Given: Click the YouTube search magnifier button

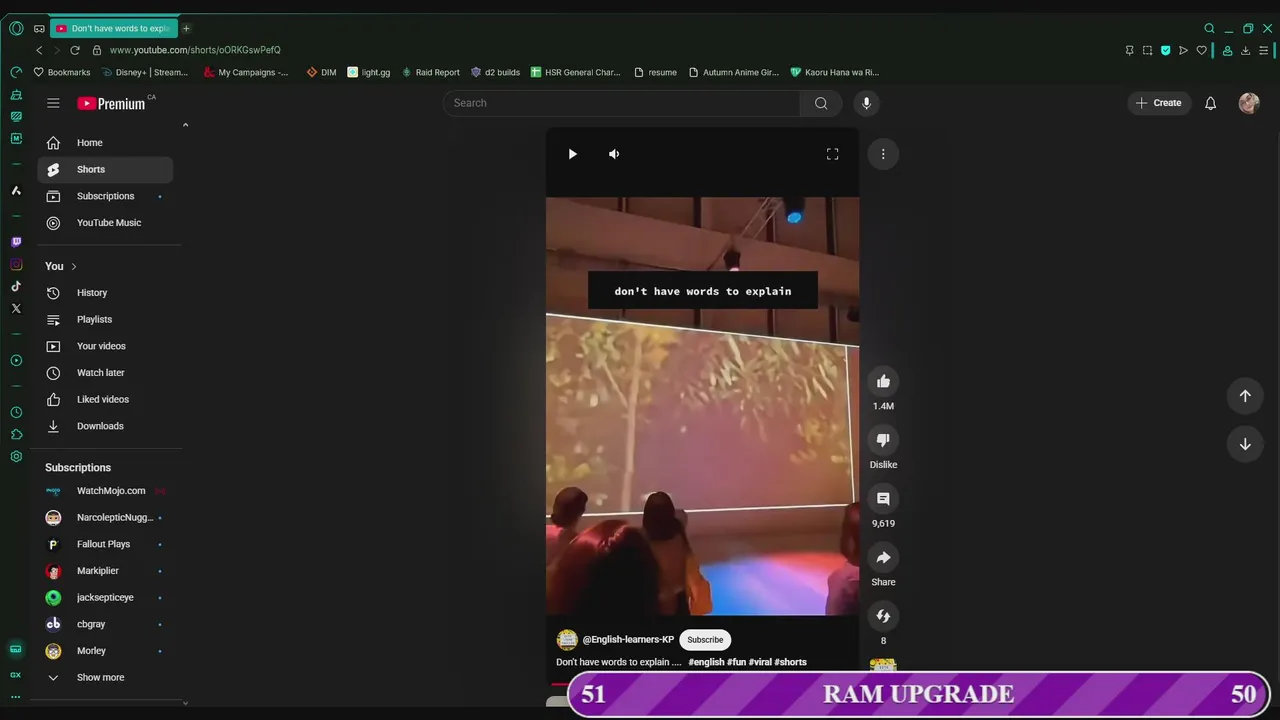Looking at the screenshot, I should 821,103.
